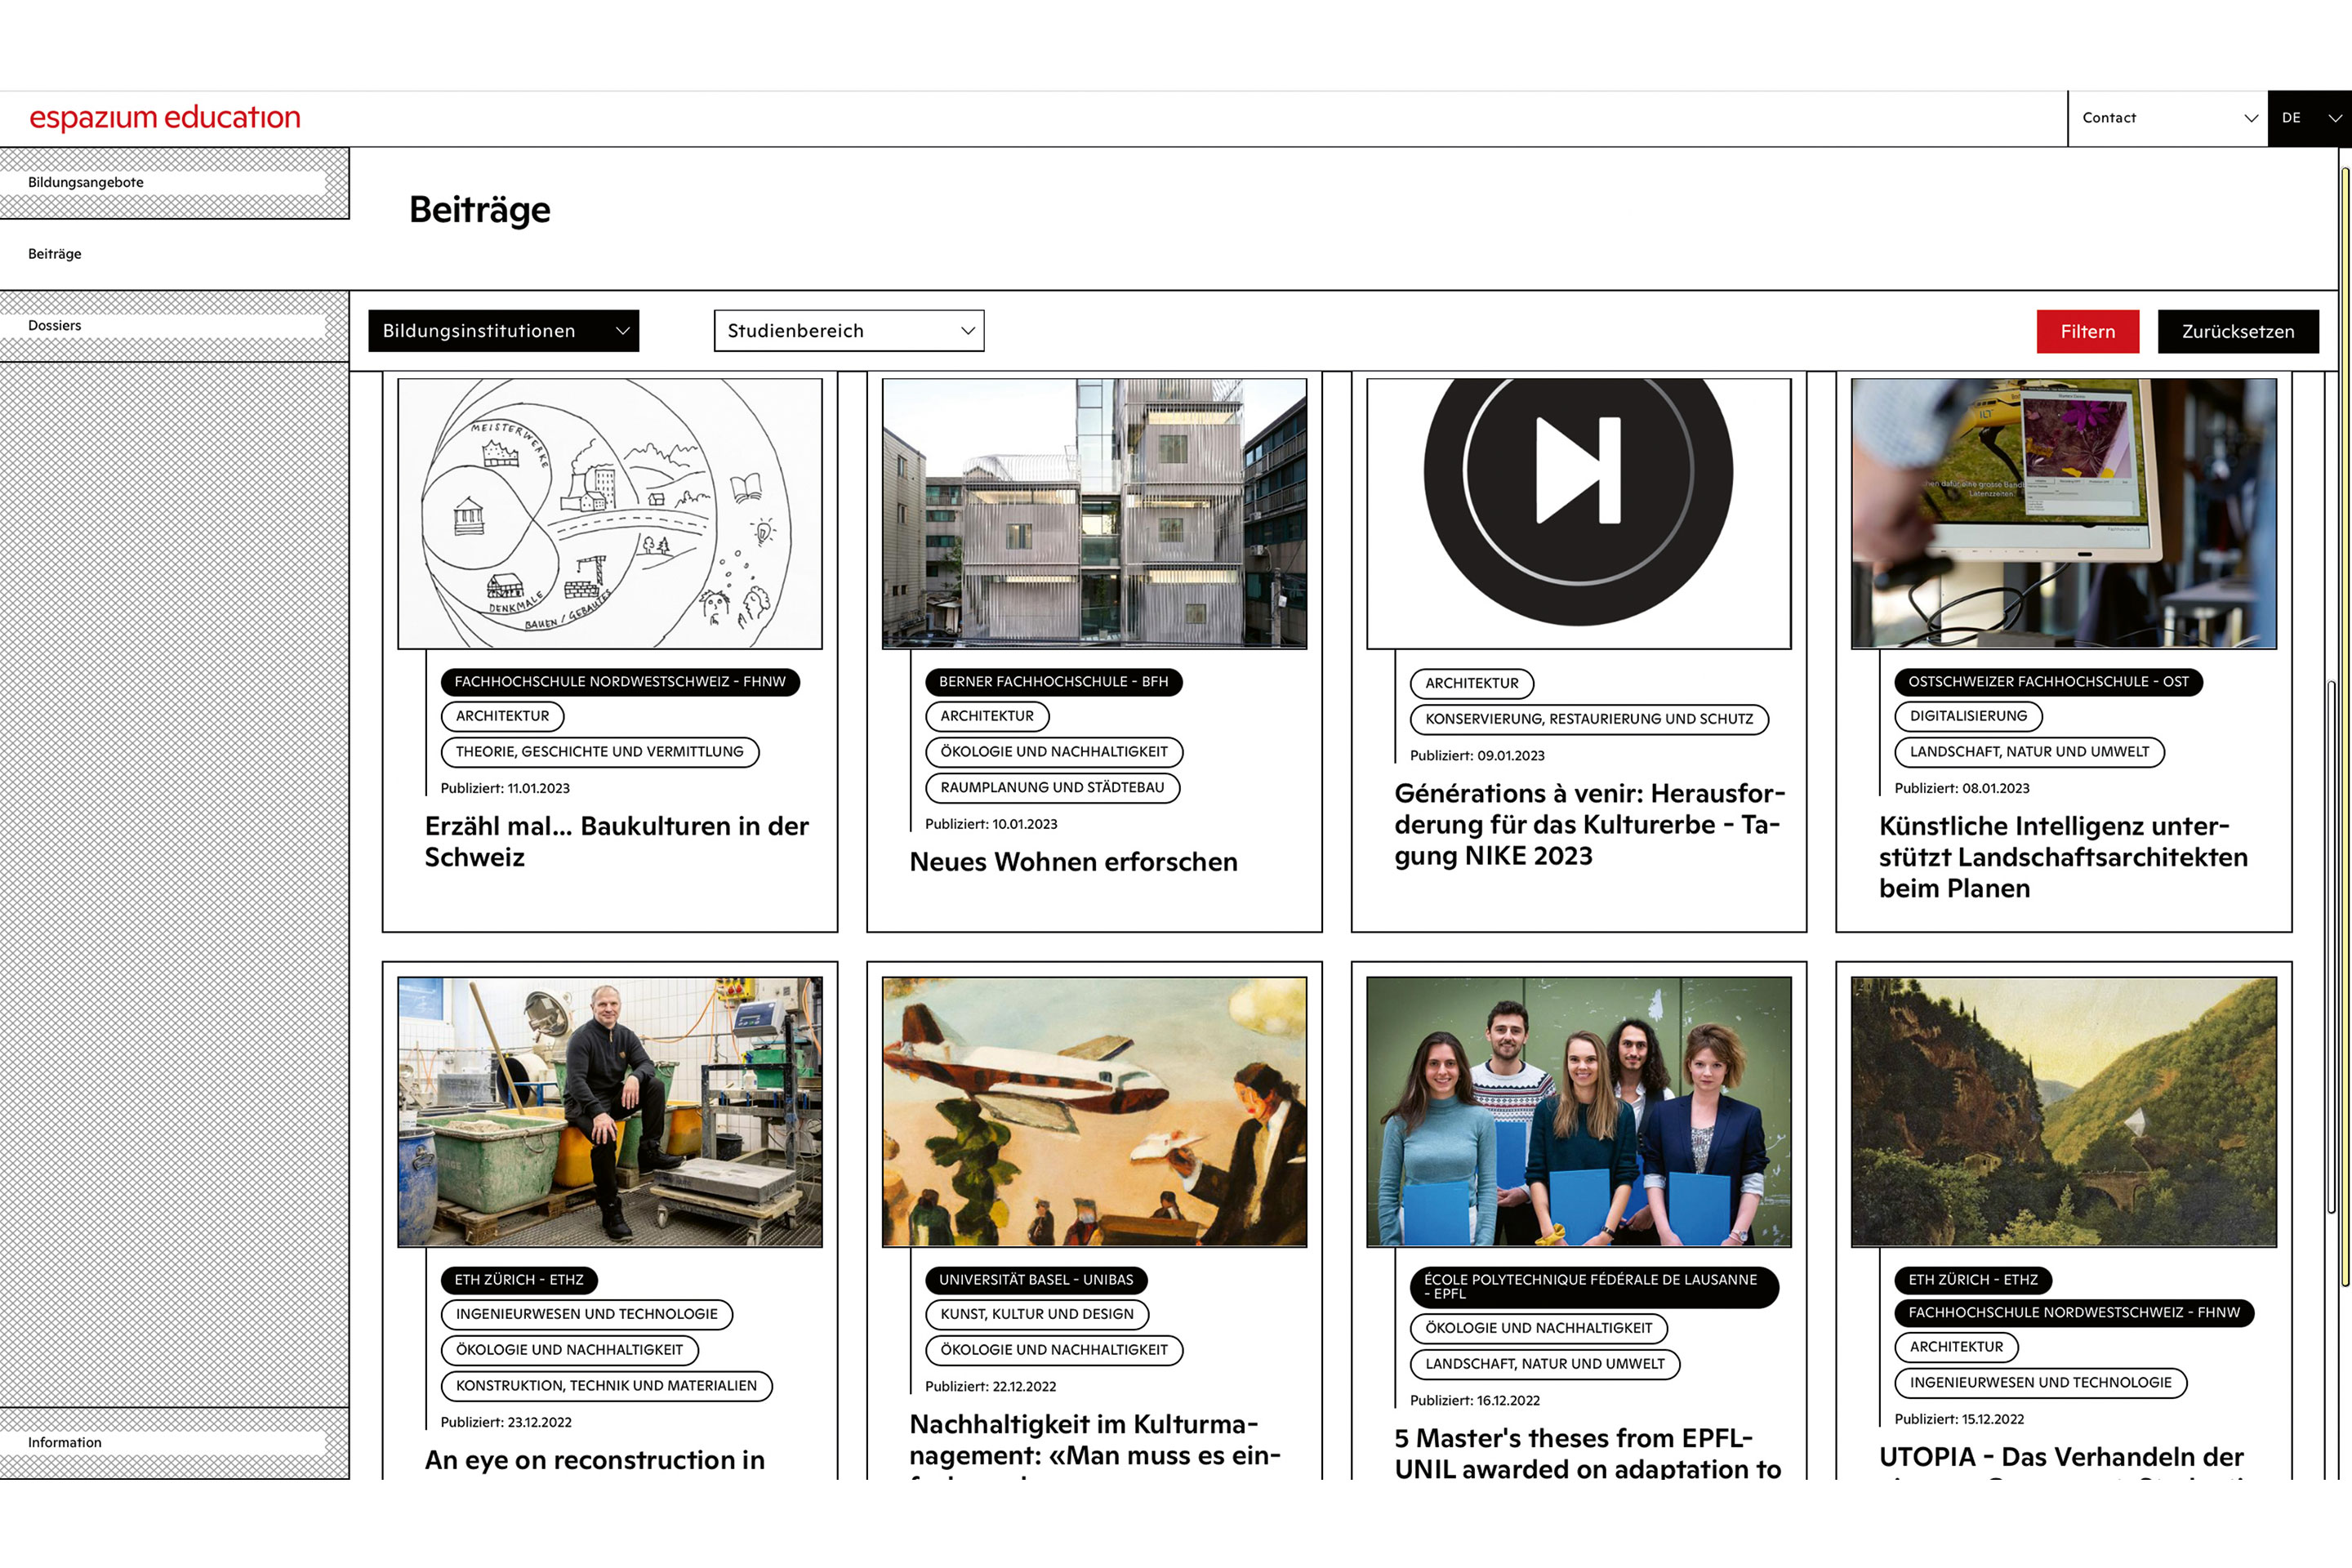
Task: Expand the Studienbereich filter dropdown
Action: [849, 331]
